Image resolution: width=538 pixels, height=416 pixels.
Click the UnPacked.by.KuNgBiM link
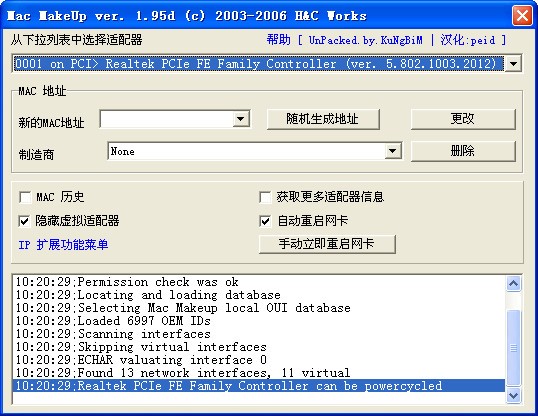pyautogui.click(x=366, y=40)
